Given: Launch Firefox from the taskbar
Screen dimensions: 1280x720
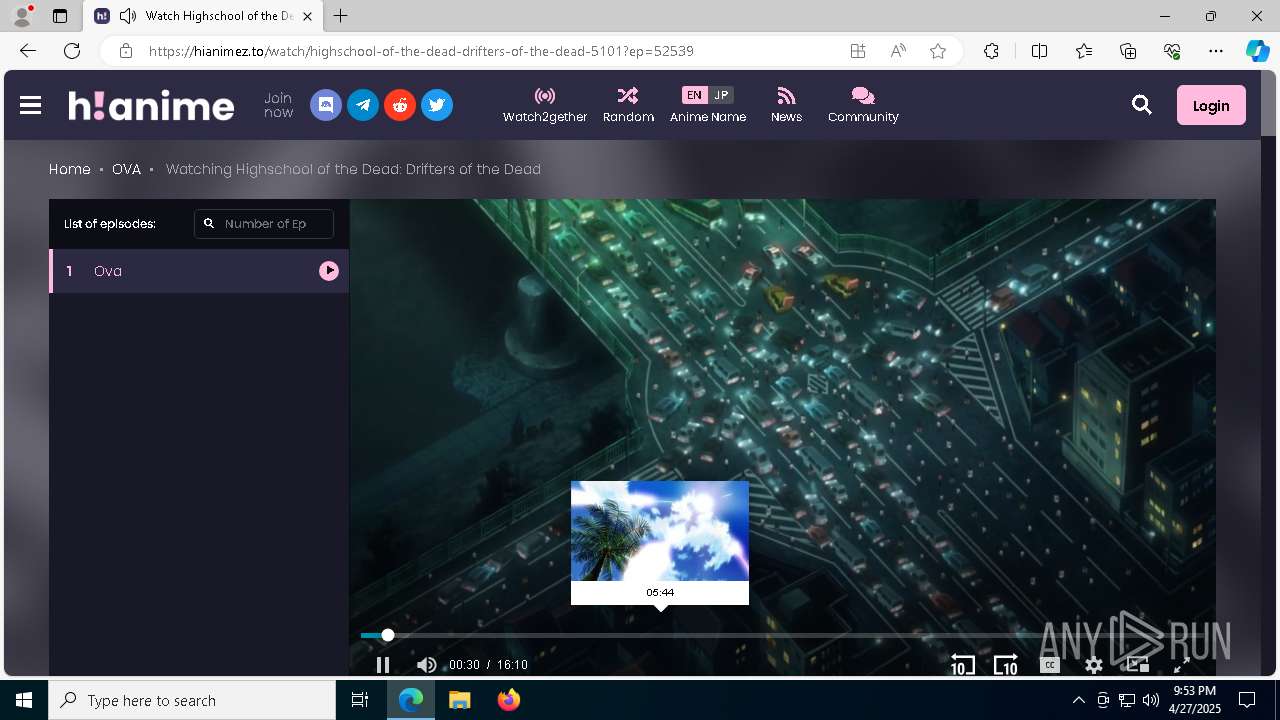Looking at the screenshot, I should [509, 700].
